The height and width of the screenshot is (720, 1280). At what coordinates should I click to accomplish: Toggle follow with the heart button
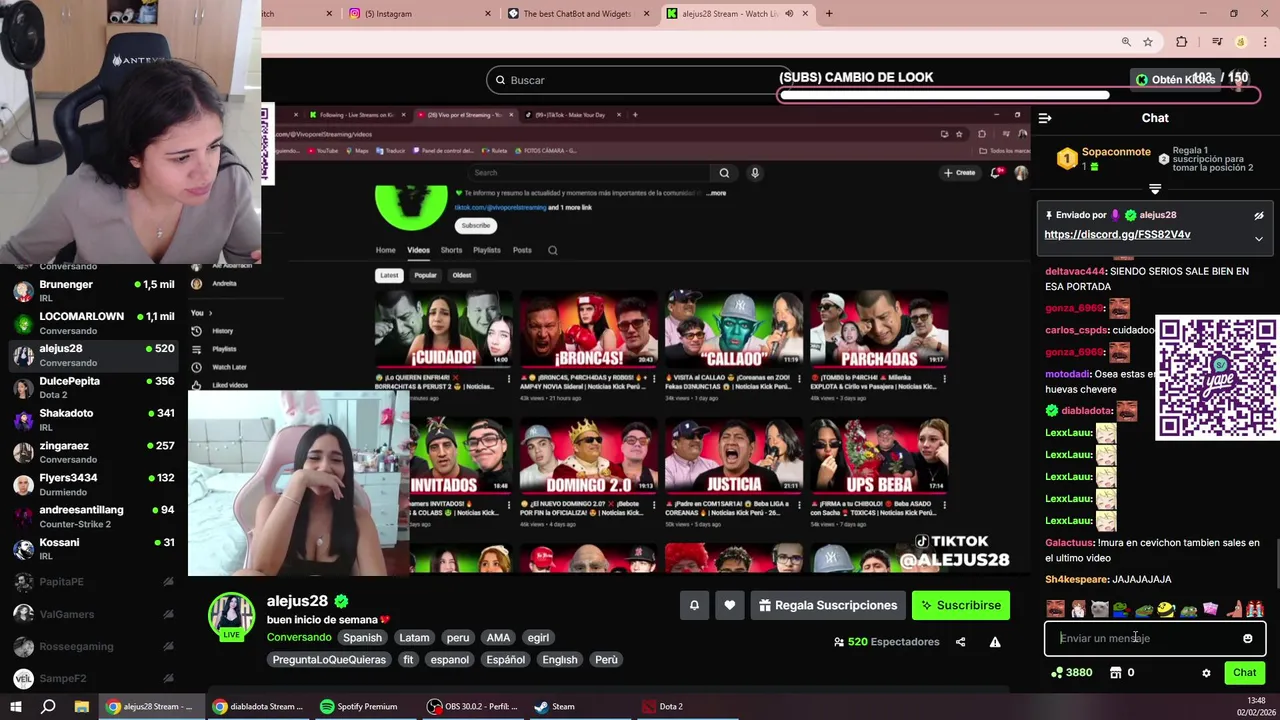click(730, 605)
